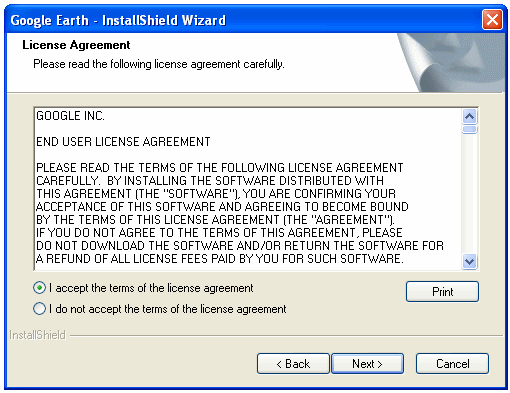Click the "I accept the terms" label text
The width and height of the screenshot is (510, 393).
coord(151,288)
